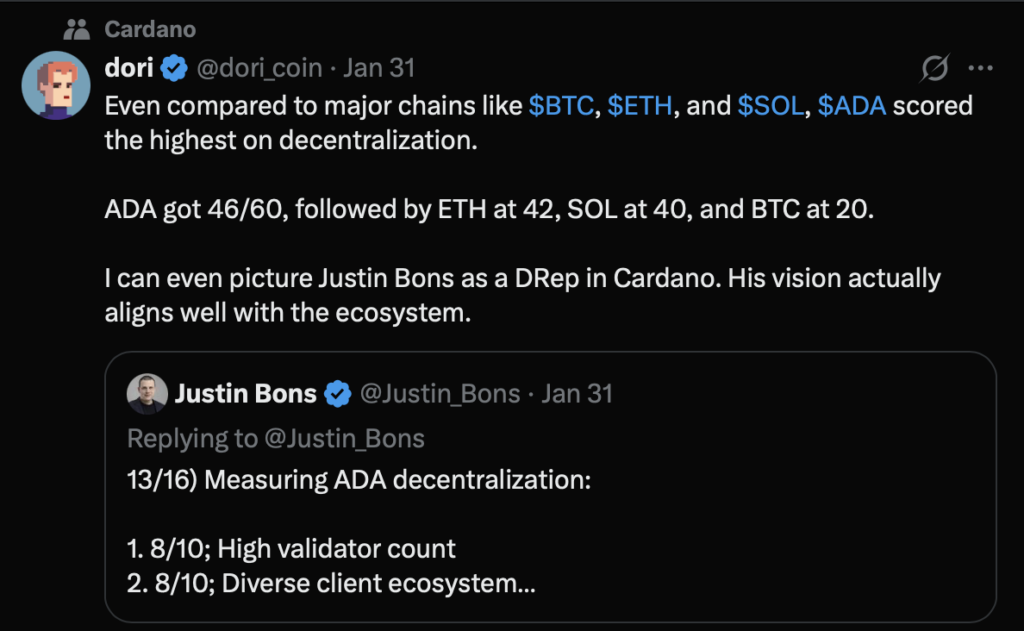
Task: Open the $SOL cashtag link
Action: point(771,106)
